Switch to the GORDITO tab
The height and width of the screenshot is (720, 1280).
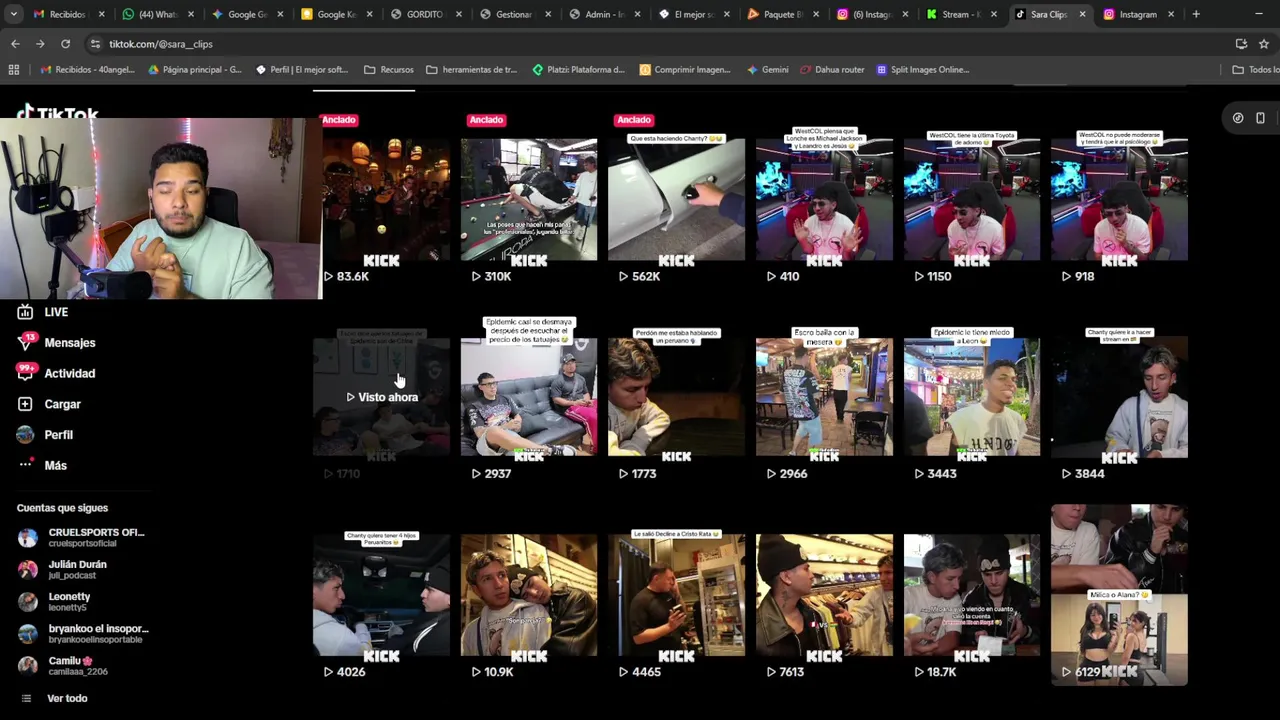424,14
